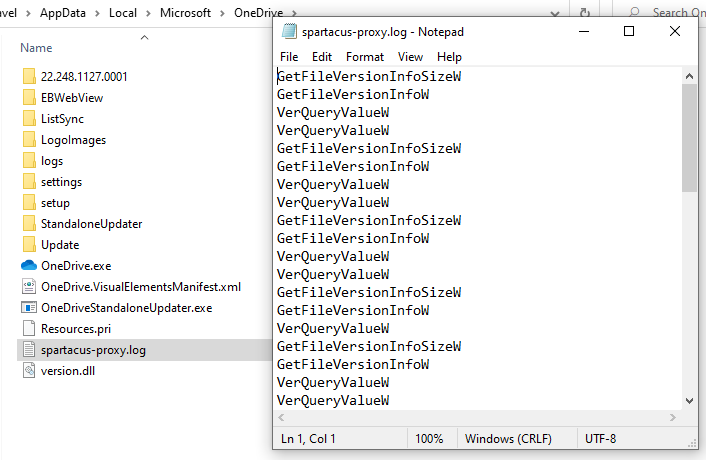
Task: Click first line GetFileVersionInfoSizeW in Notepad
Action: (369, 76)
